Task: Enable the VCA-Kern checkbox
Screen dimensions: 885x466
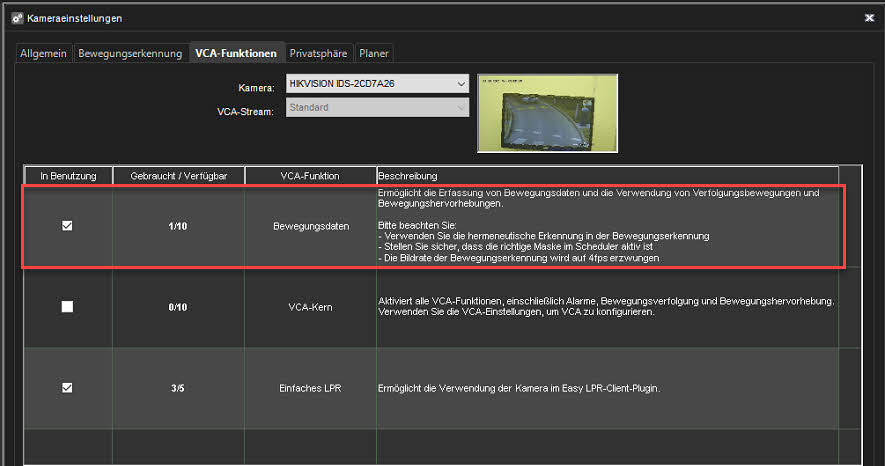Action: coord(67,307)
